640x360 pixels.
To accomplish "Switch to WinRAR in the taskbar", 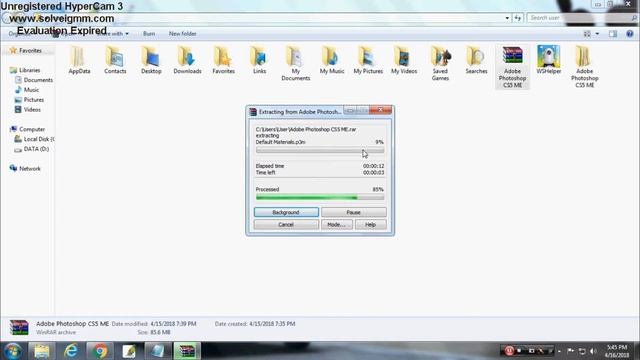I will 187,351.
